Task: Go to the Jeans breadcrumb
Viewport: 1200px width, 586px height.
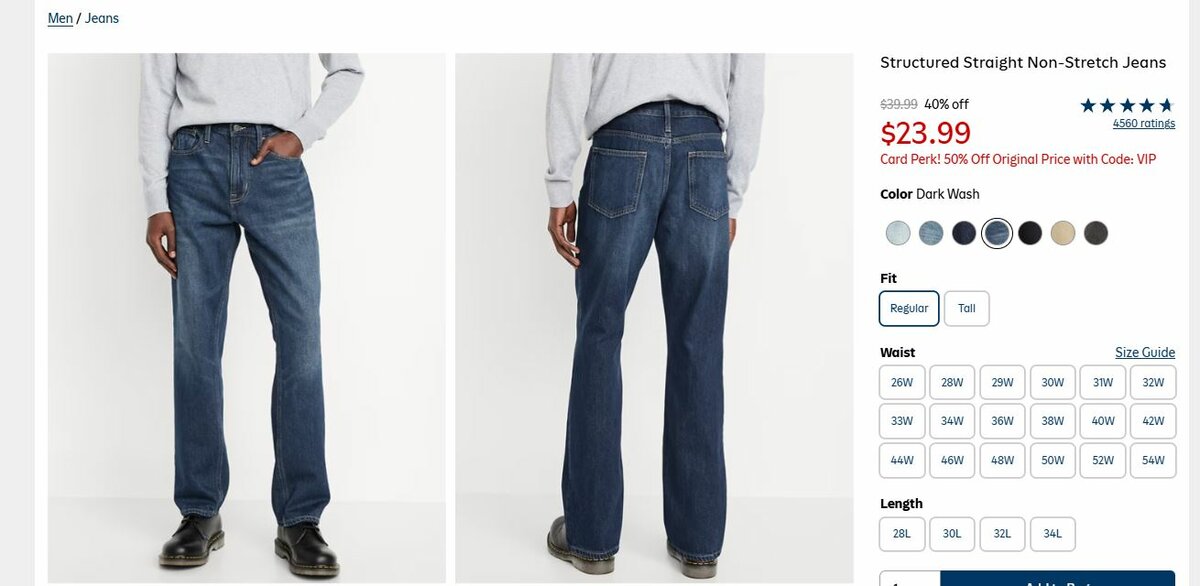Action: pos(102,19)
